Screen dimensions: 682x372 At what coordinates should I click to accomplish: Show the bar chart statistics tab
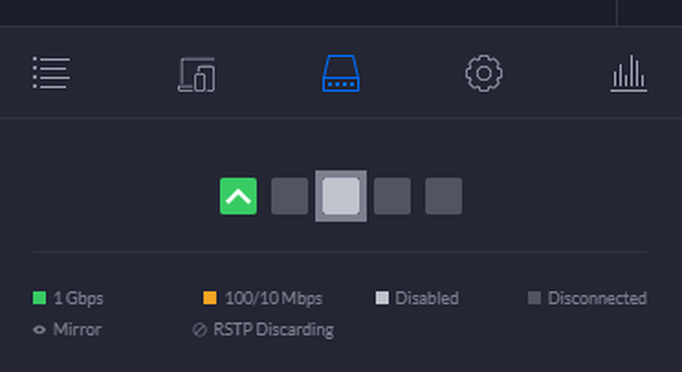(629, 74)
